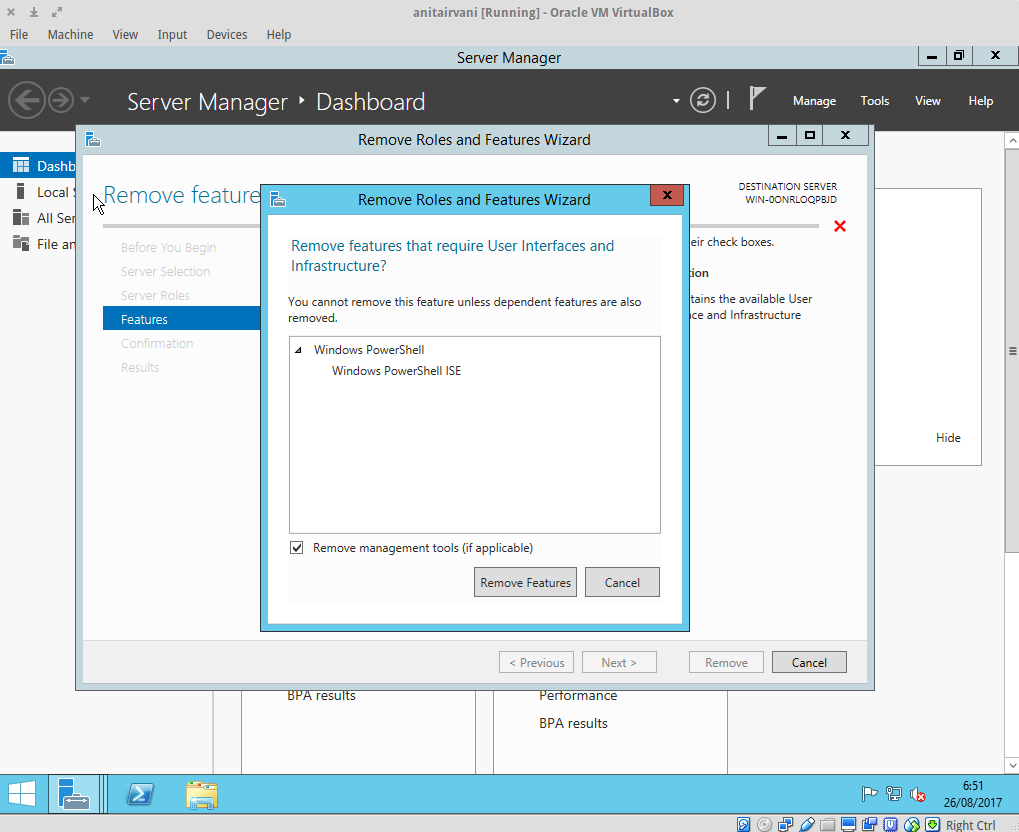Click the muted volume tray icon
1019x832 pixels.
918,794
